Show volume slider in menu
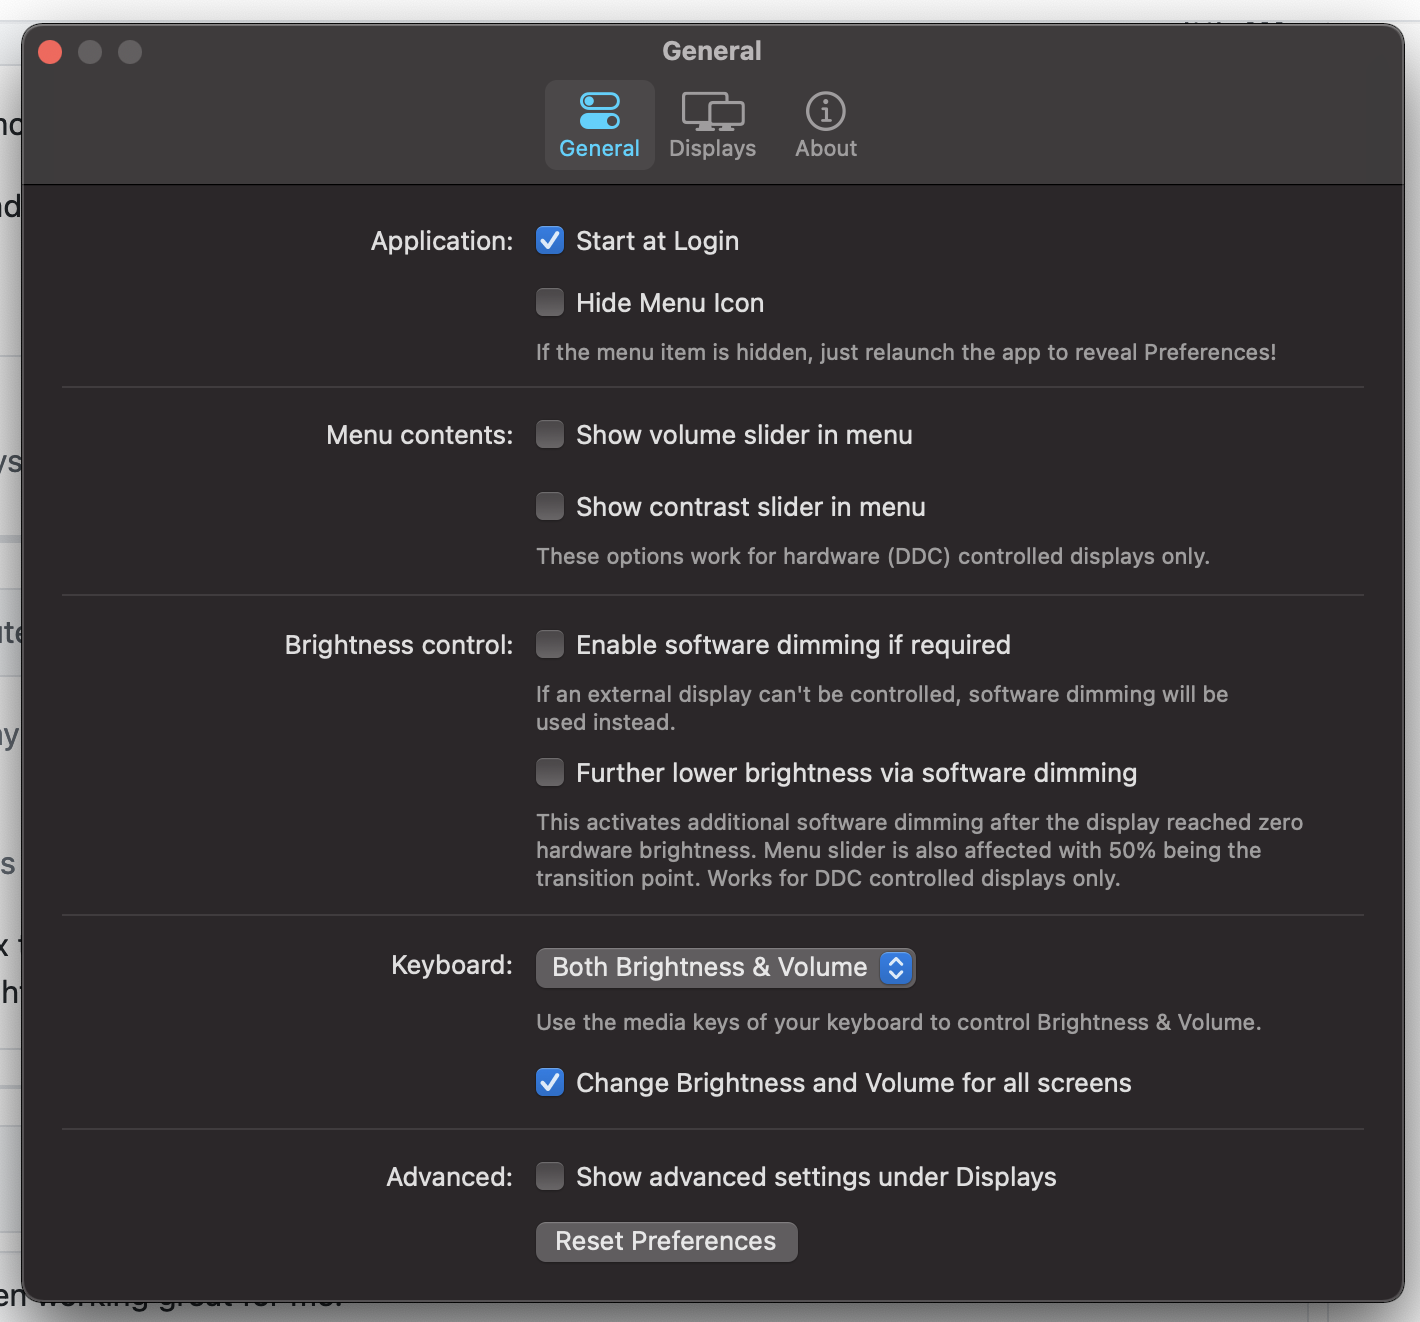 pos(549,434)
